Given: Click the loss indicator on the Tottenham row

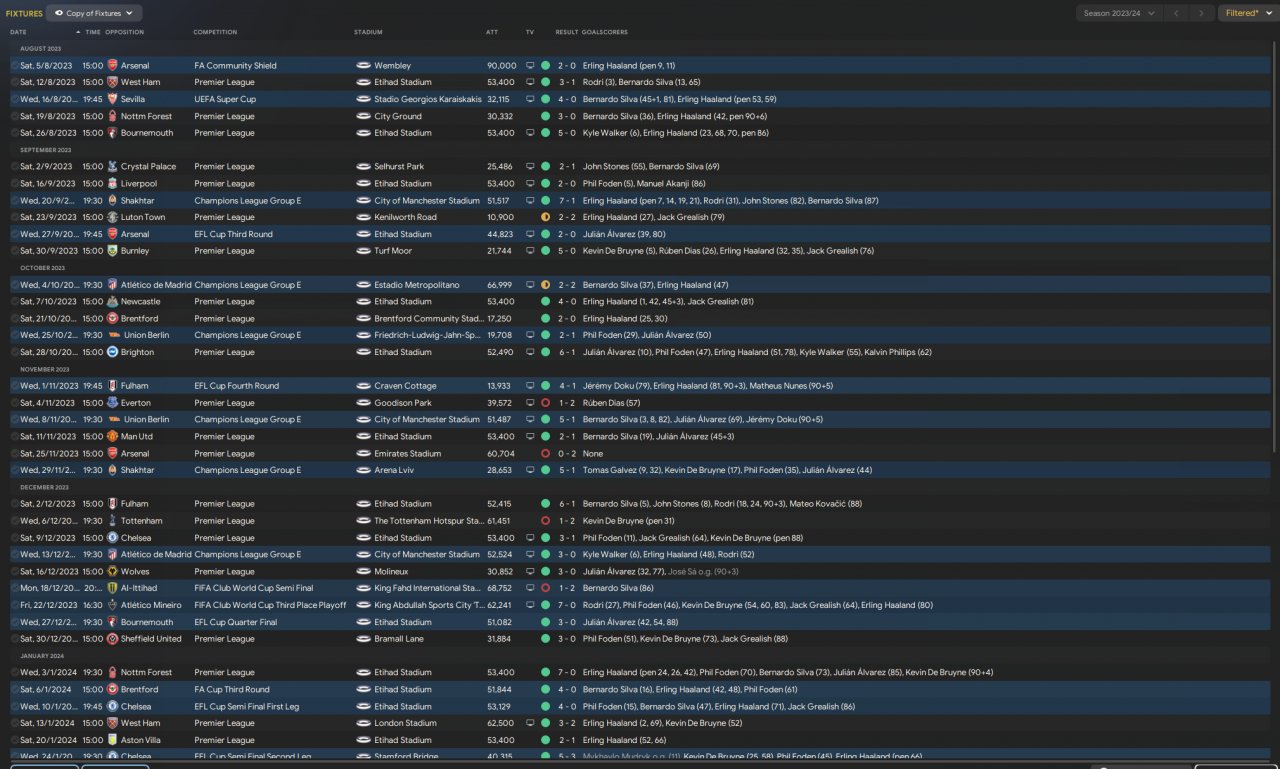Looking at the screenshot, I should pos(545,521).
